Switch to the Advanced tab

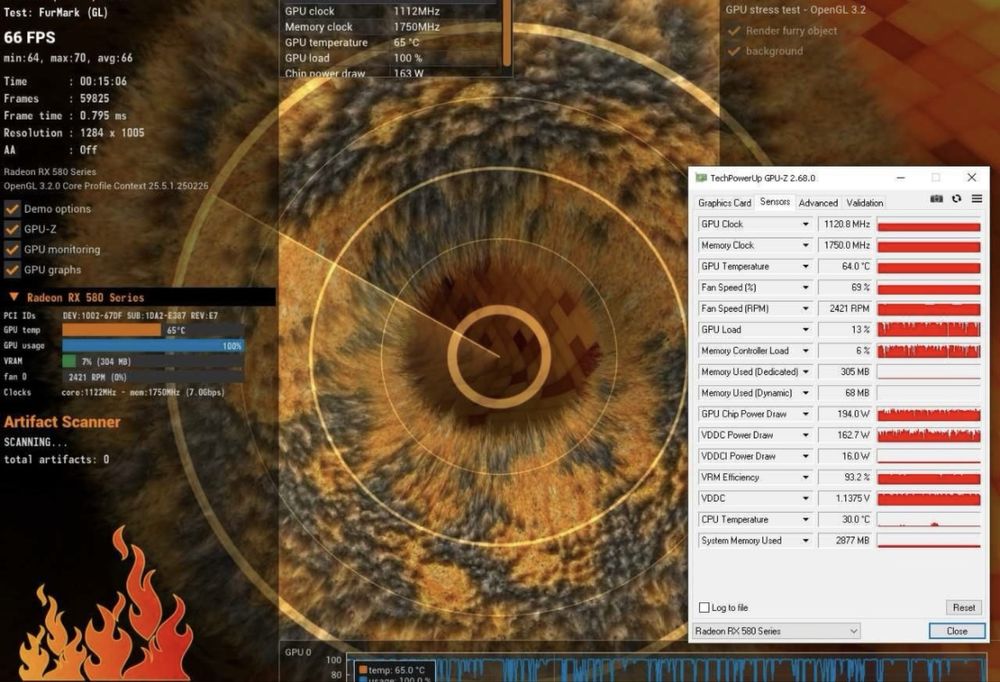(x=818, y=203)
